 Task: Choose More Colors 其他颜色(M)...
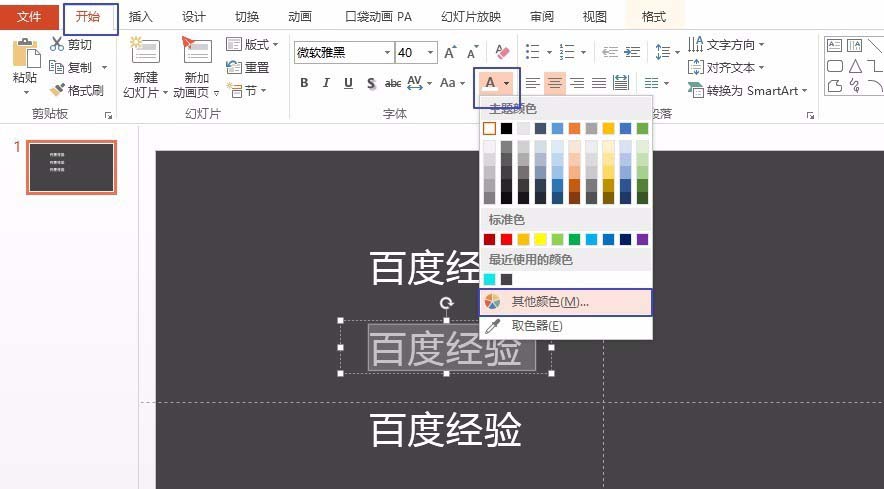565,302
